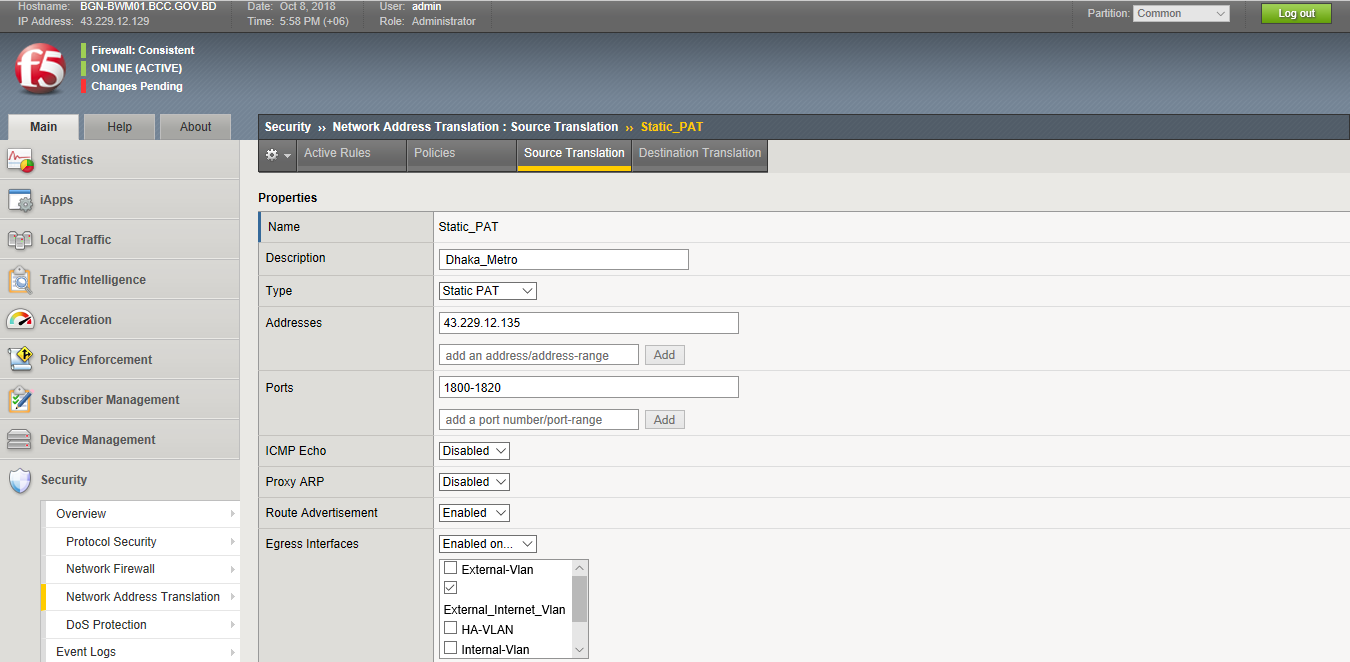Screen dimensions: 1350x662
Task: Click the Log out button
Action: point(1296,14)
